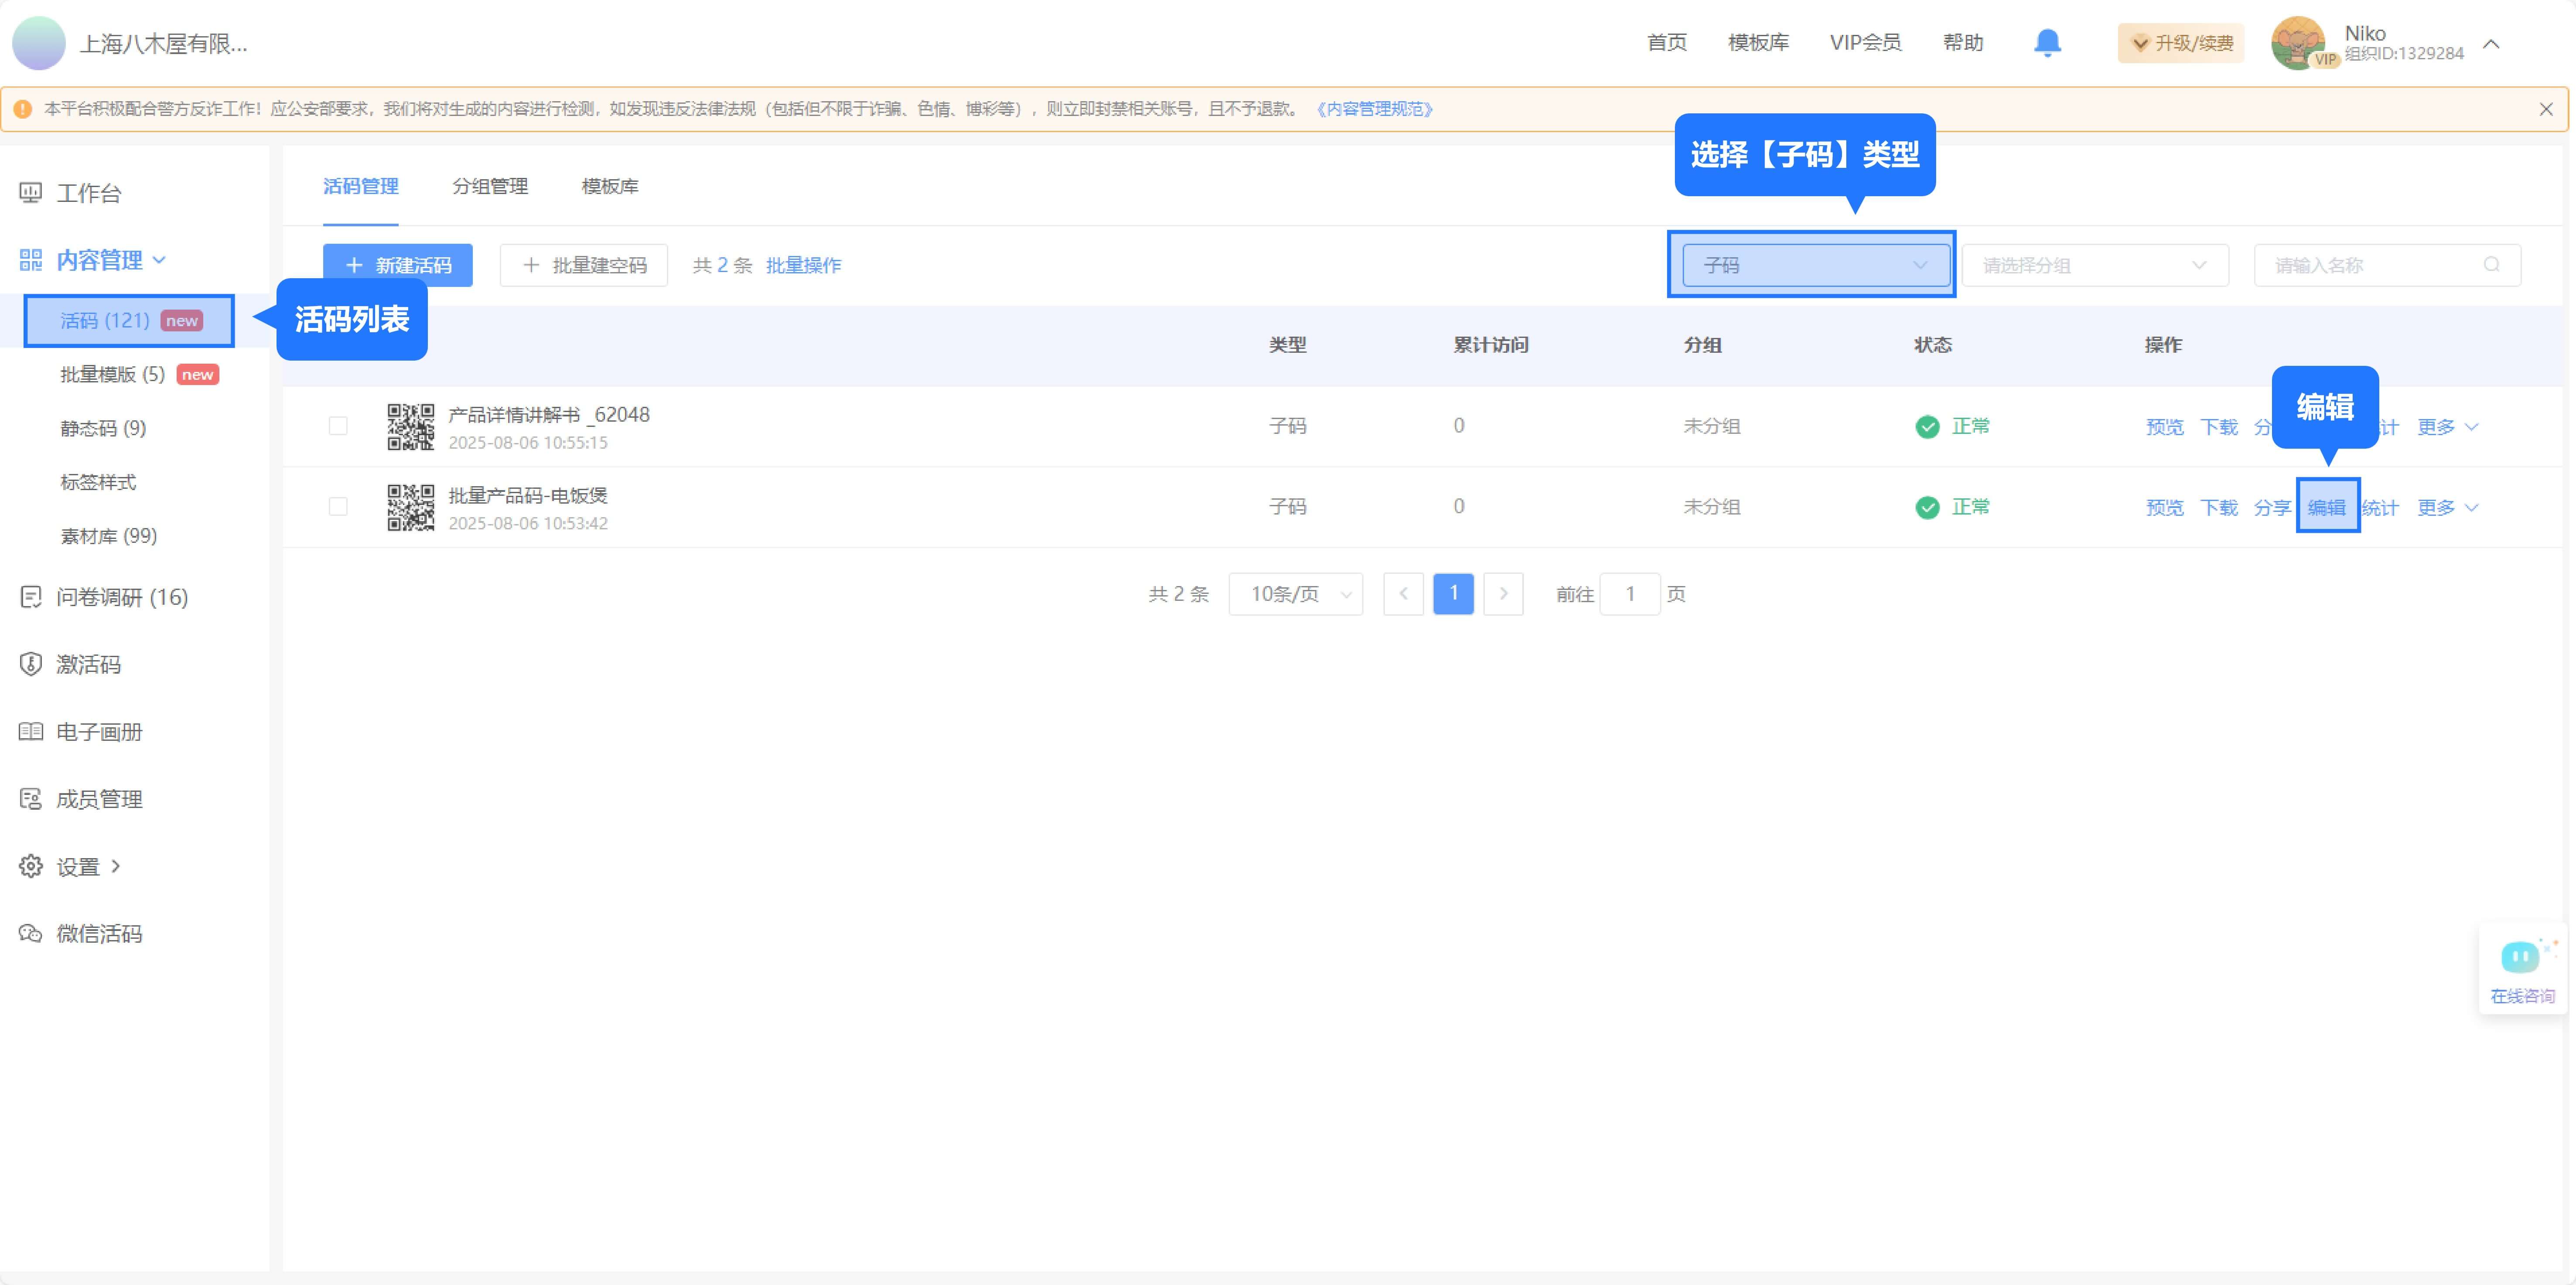Check the 批量产品码-电饭煲 row checkbox
The width and height of the screenshot is (2576, 1285).
338,507
